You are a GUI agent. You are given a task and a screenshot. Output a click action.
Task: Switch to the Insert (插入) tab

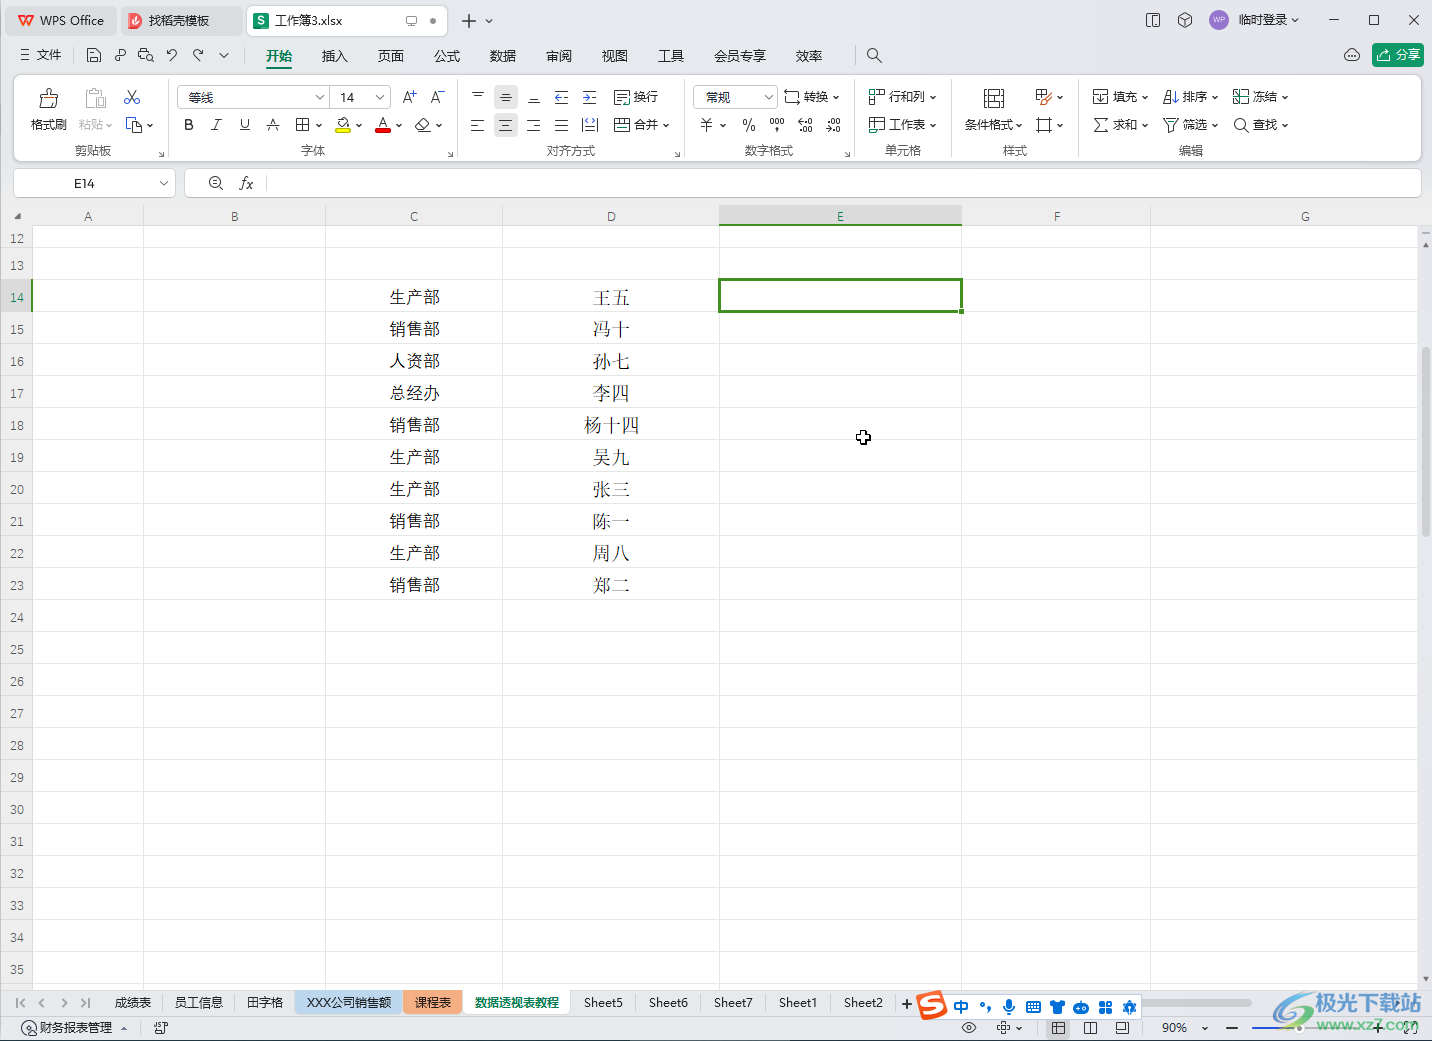coord(334,56)
